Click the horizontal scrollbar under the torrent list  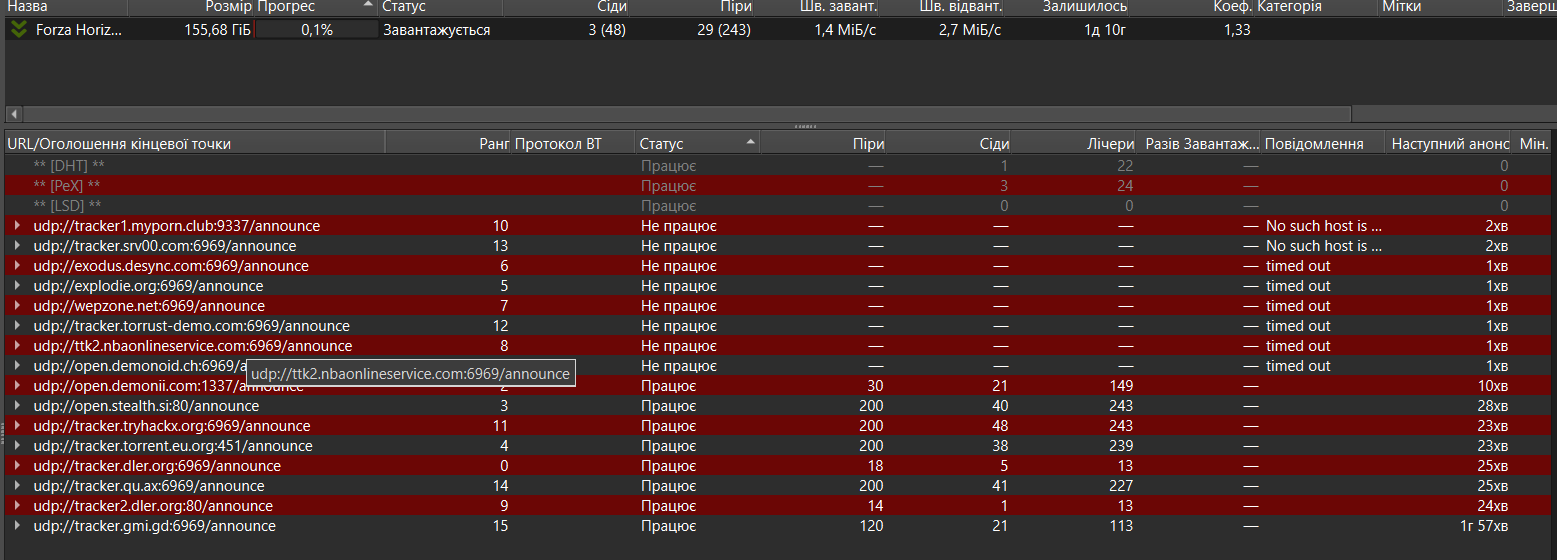point(686,114)
